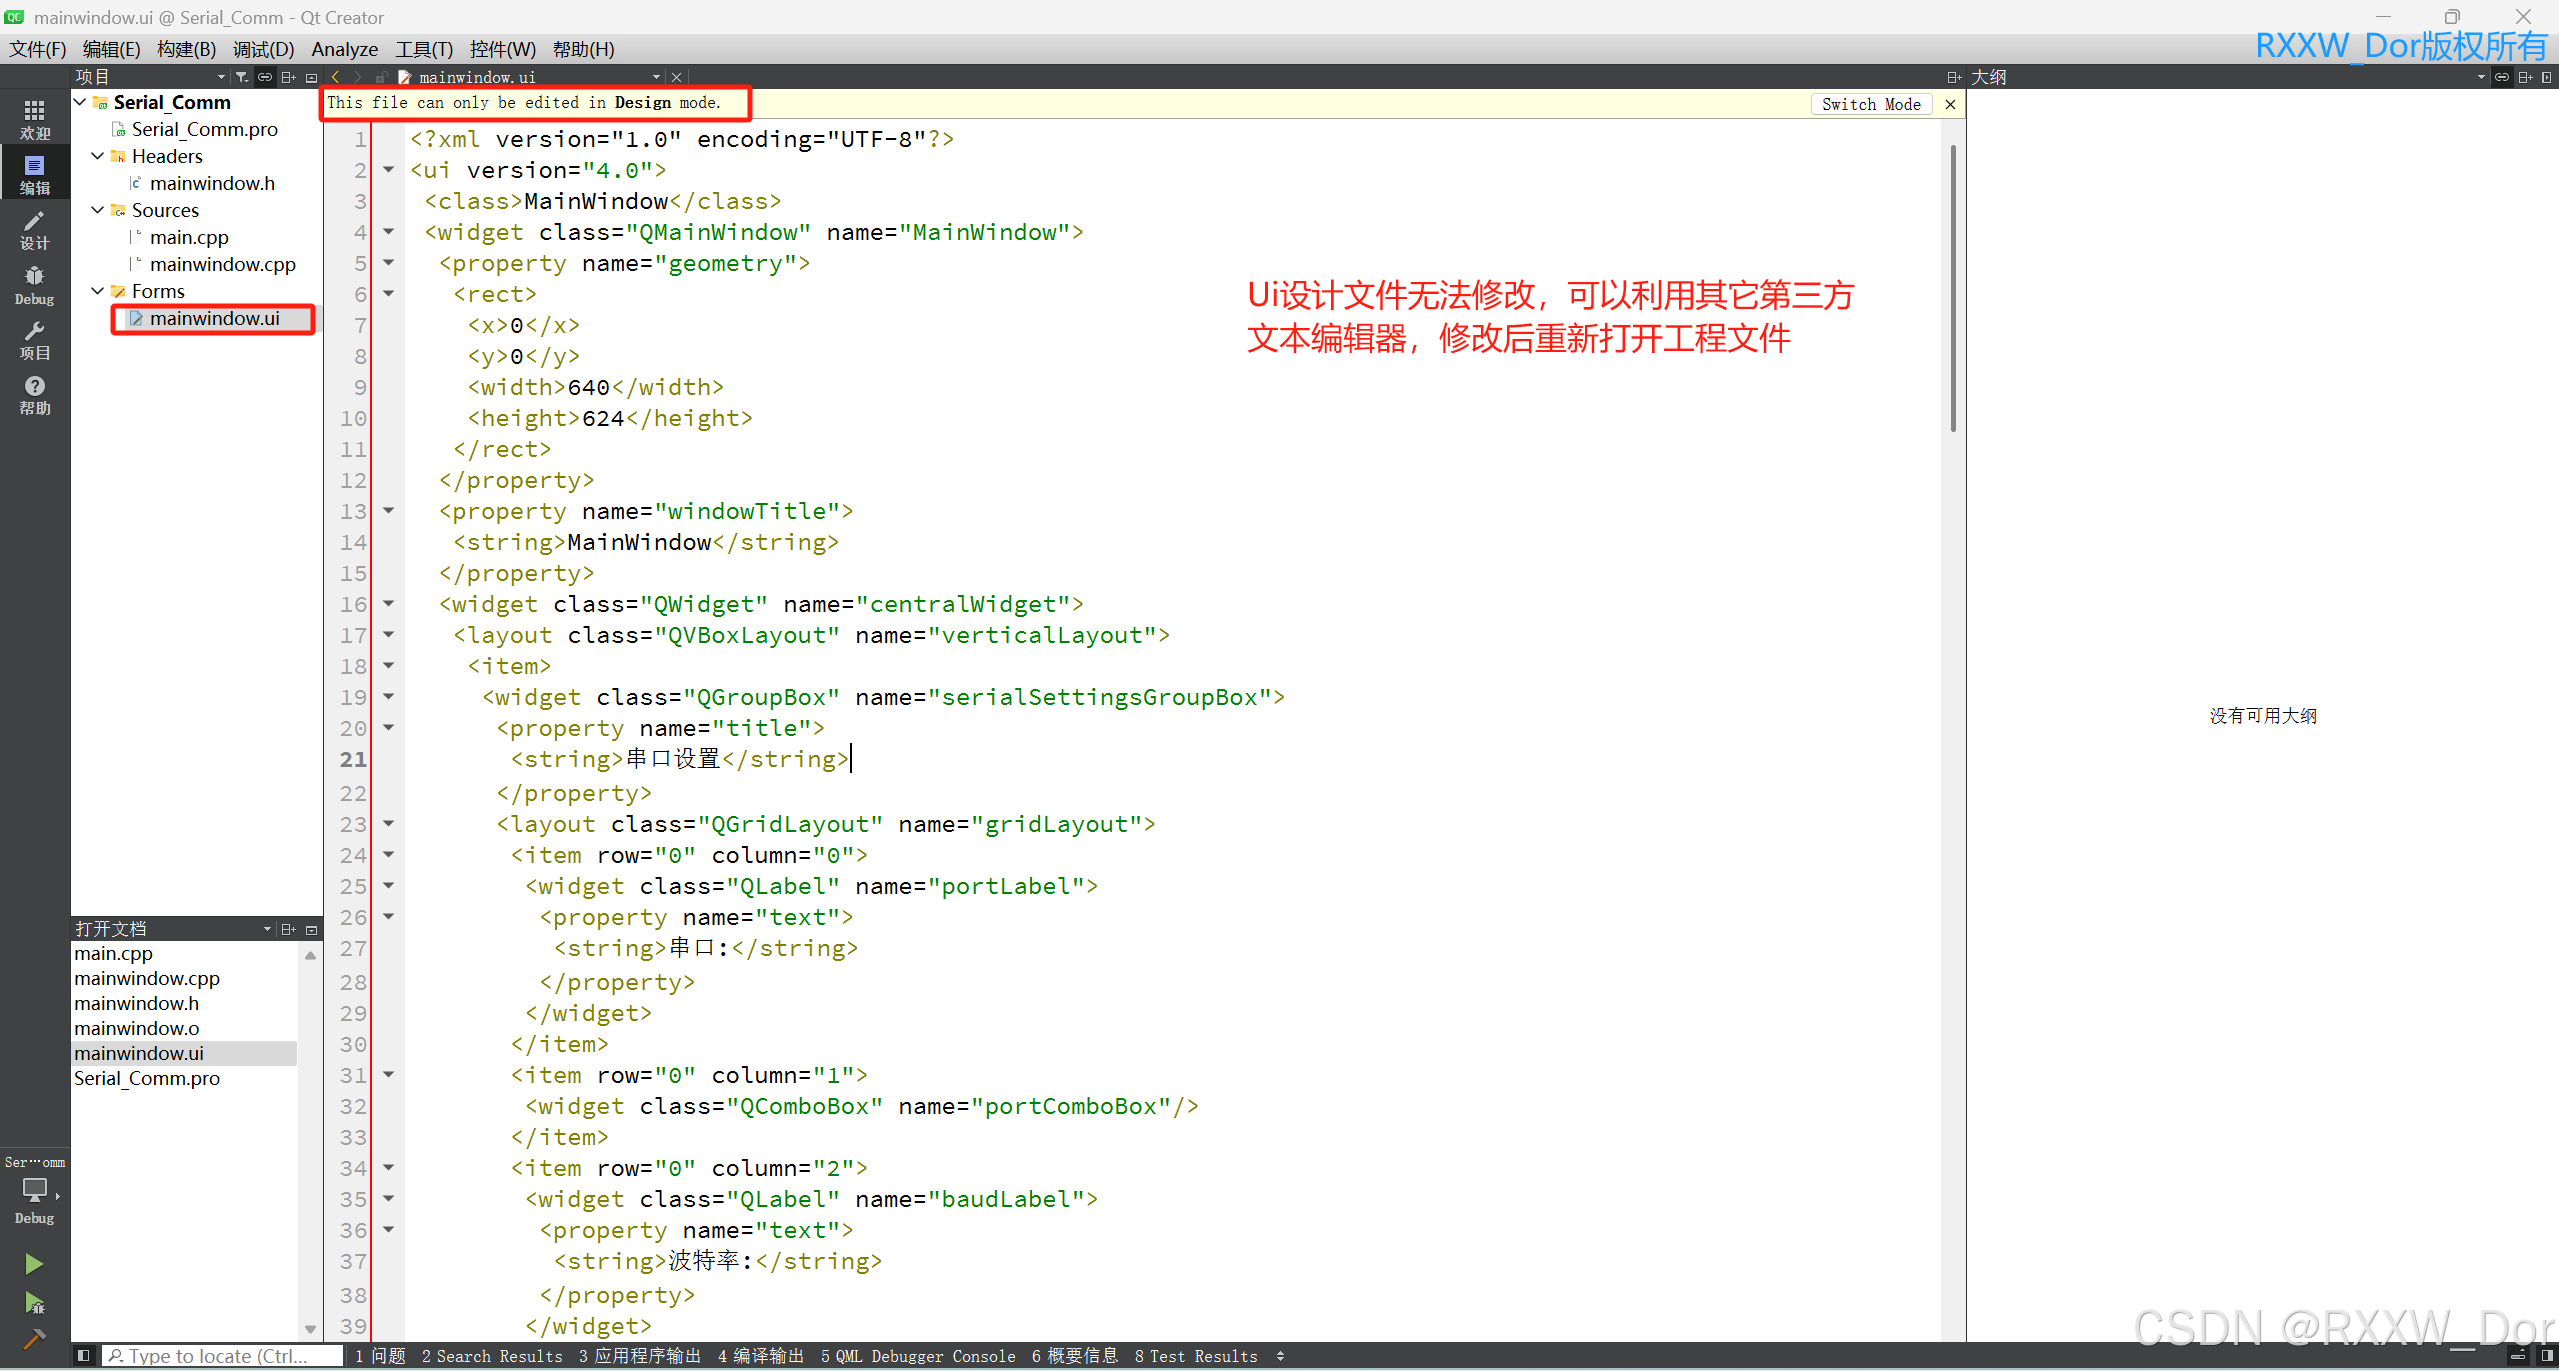2559x1371 pixels.
Task: Click the filter tree icon in project panel
Action: click(242, 77)
